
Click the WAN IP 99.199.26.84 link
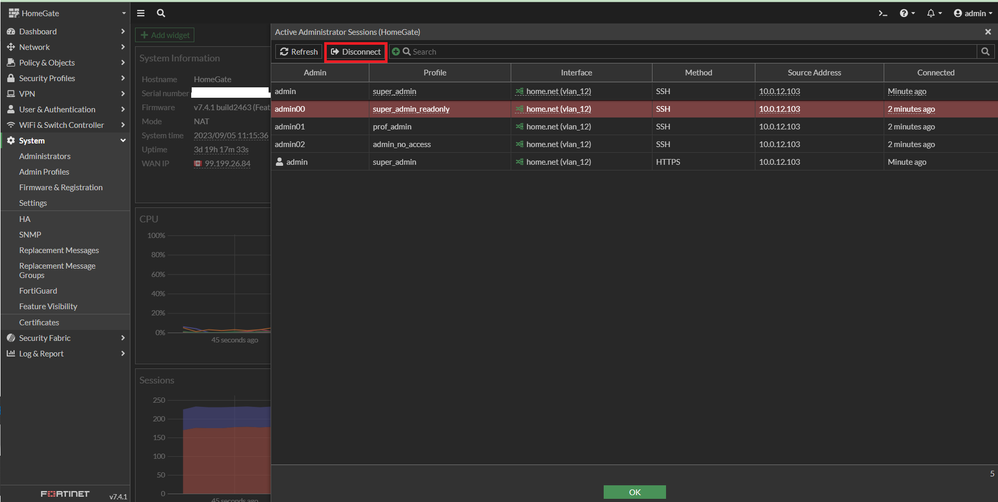click(x=228, y=164)
